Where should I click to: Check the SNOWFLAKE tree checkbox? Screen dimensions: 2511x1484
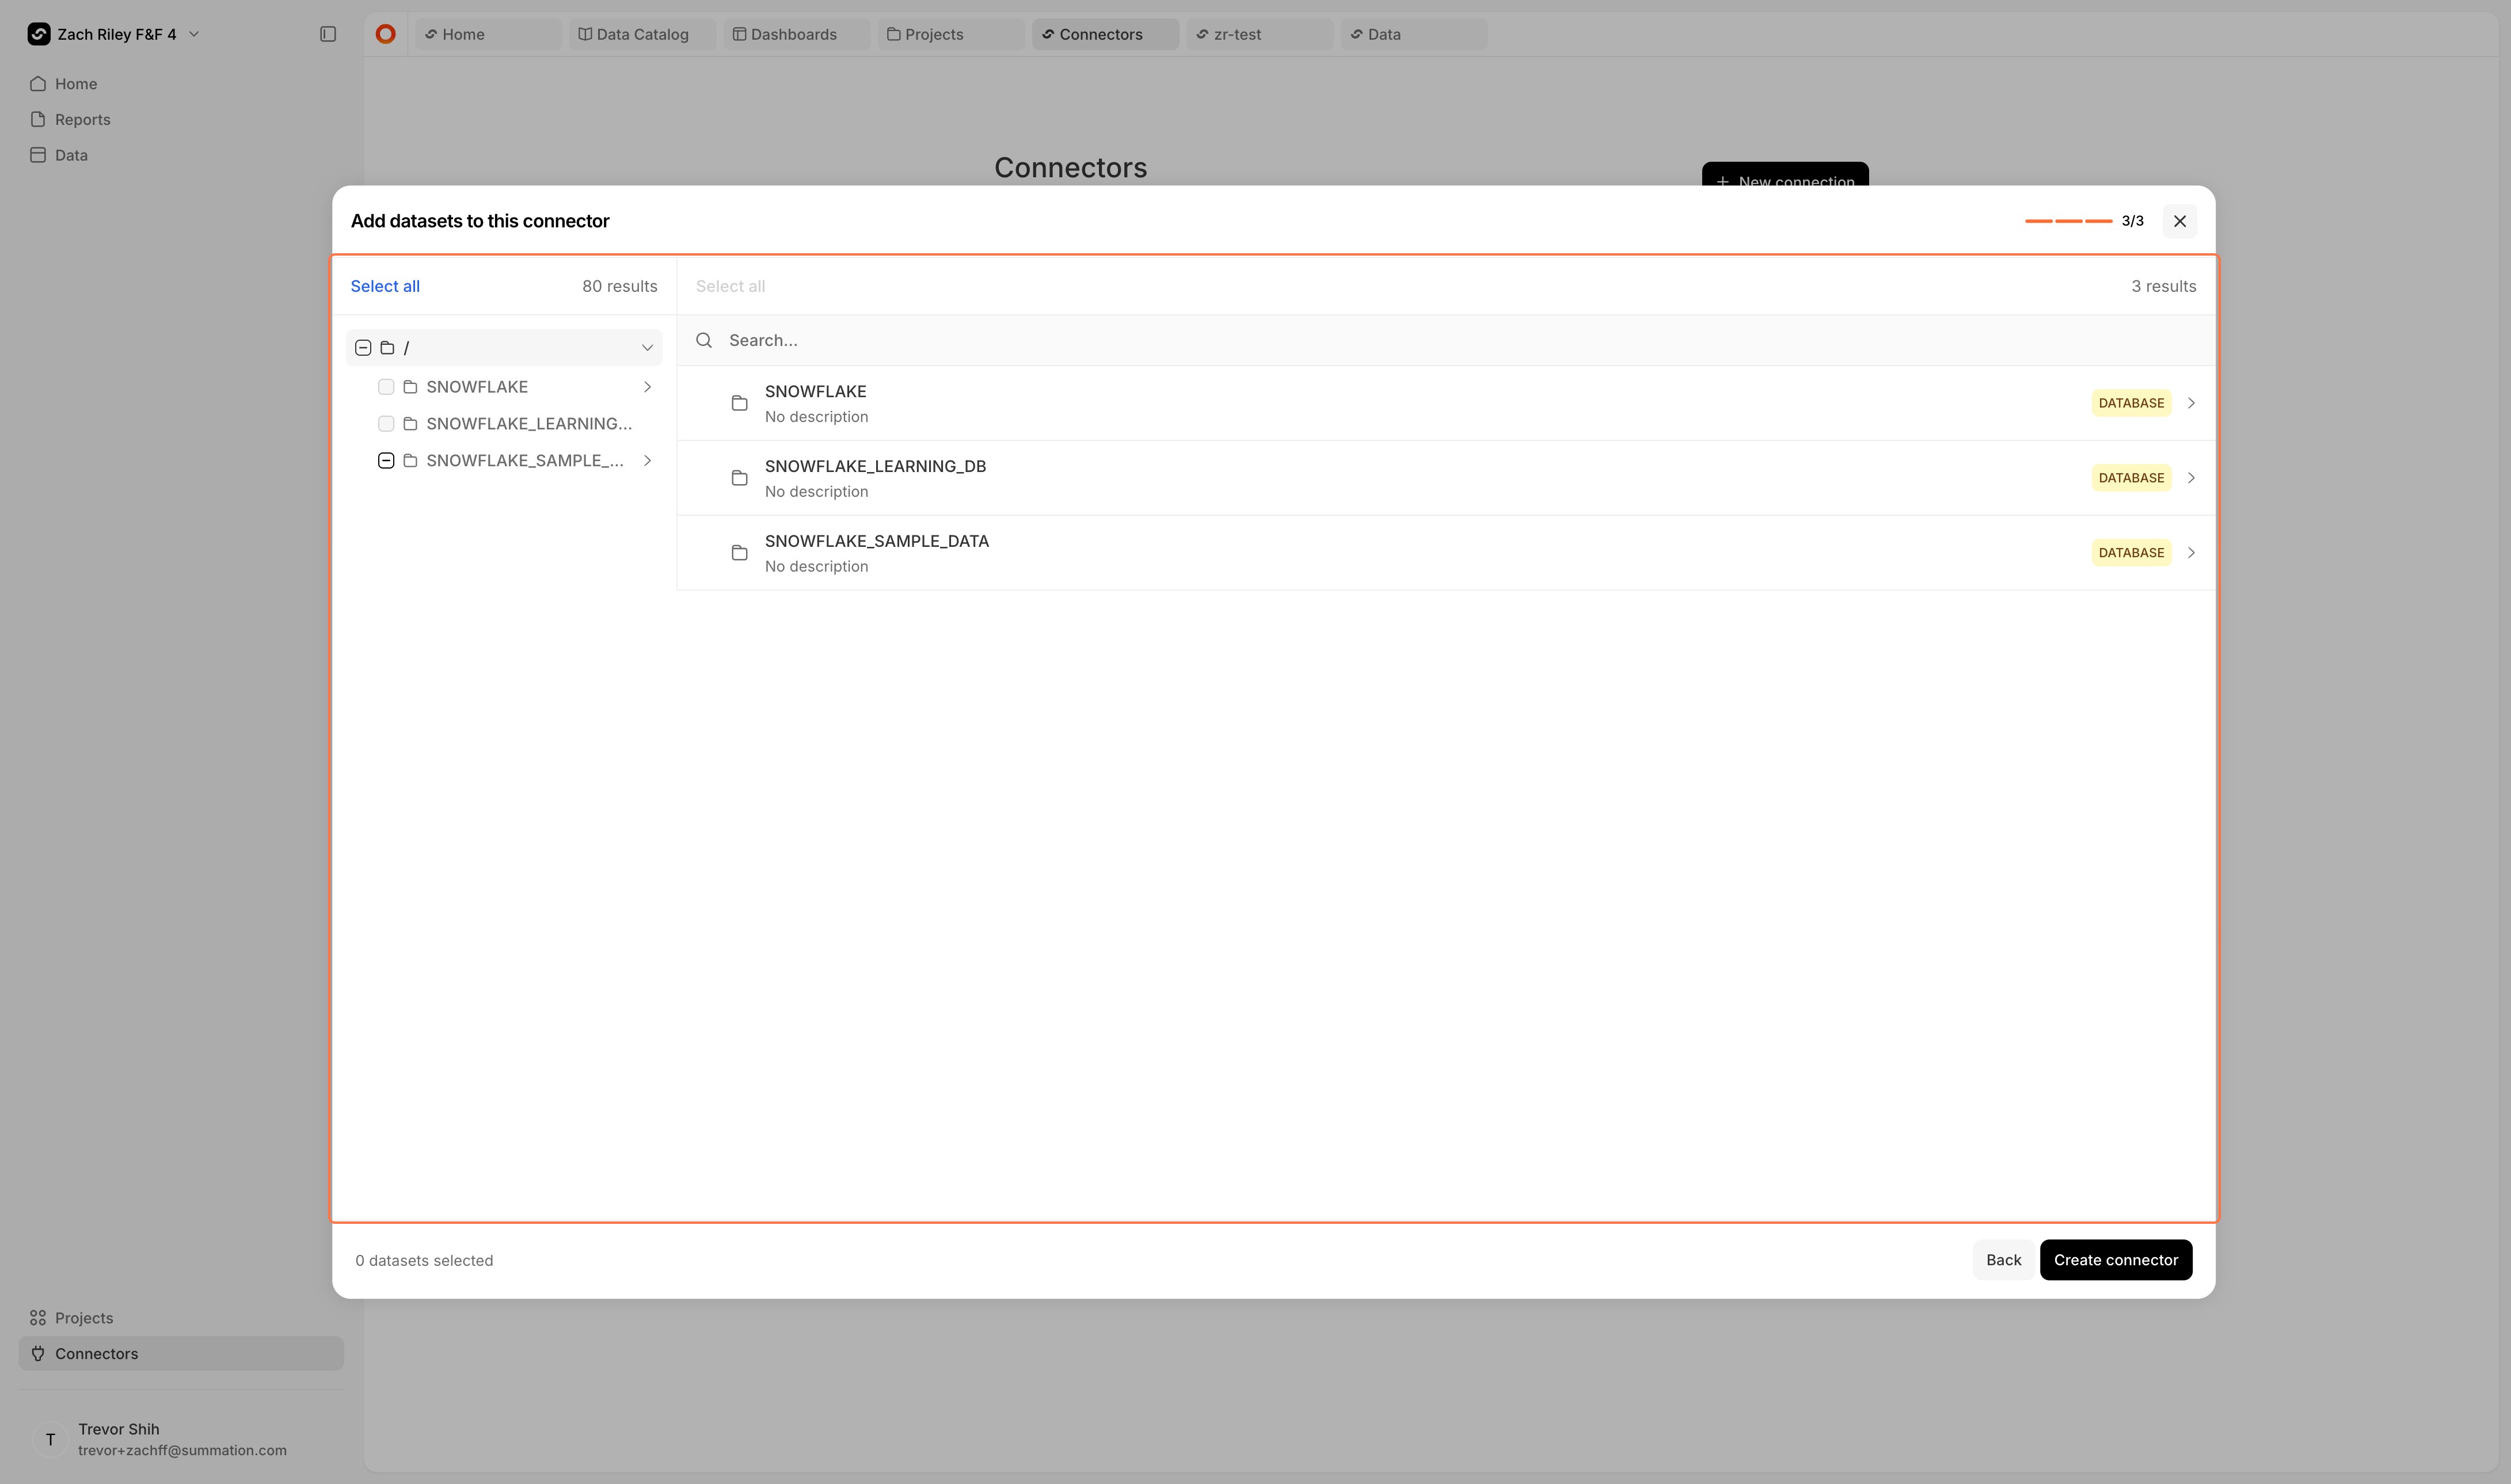386,387
